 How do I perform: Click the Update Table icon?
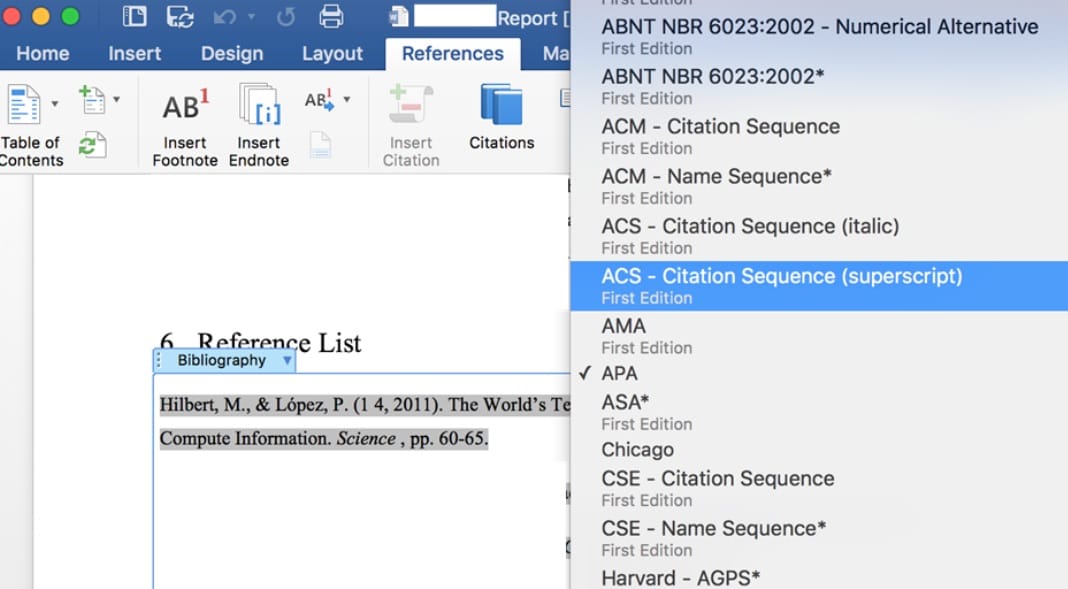92,144
